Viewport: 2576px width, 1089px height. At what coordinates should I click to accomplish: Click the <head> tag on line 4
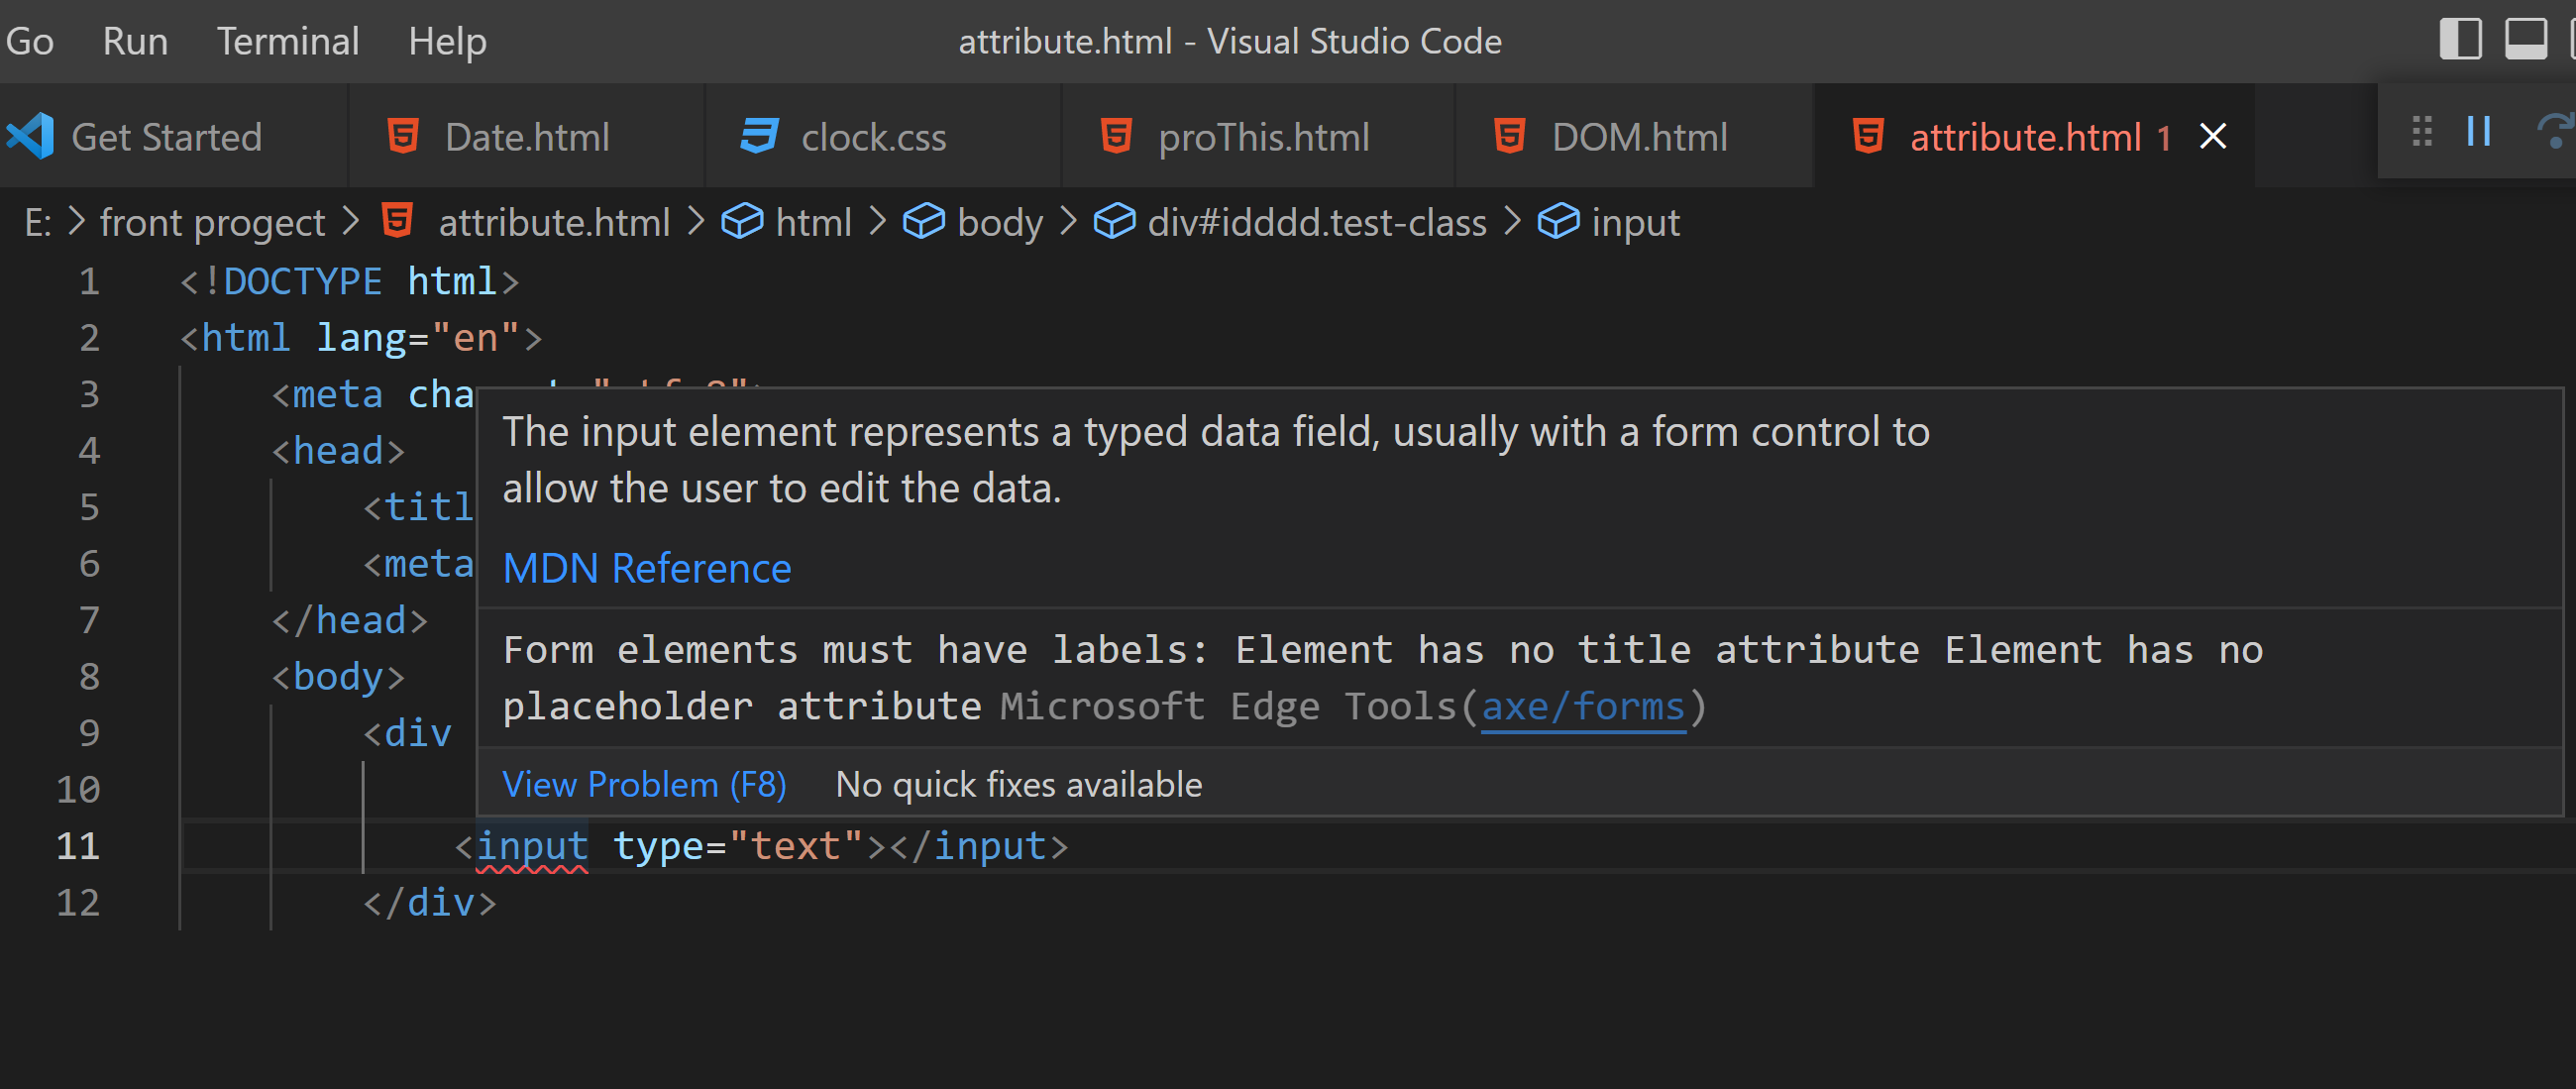(x=339, y=451)
